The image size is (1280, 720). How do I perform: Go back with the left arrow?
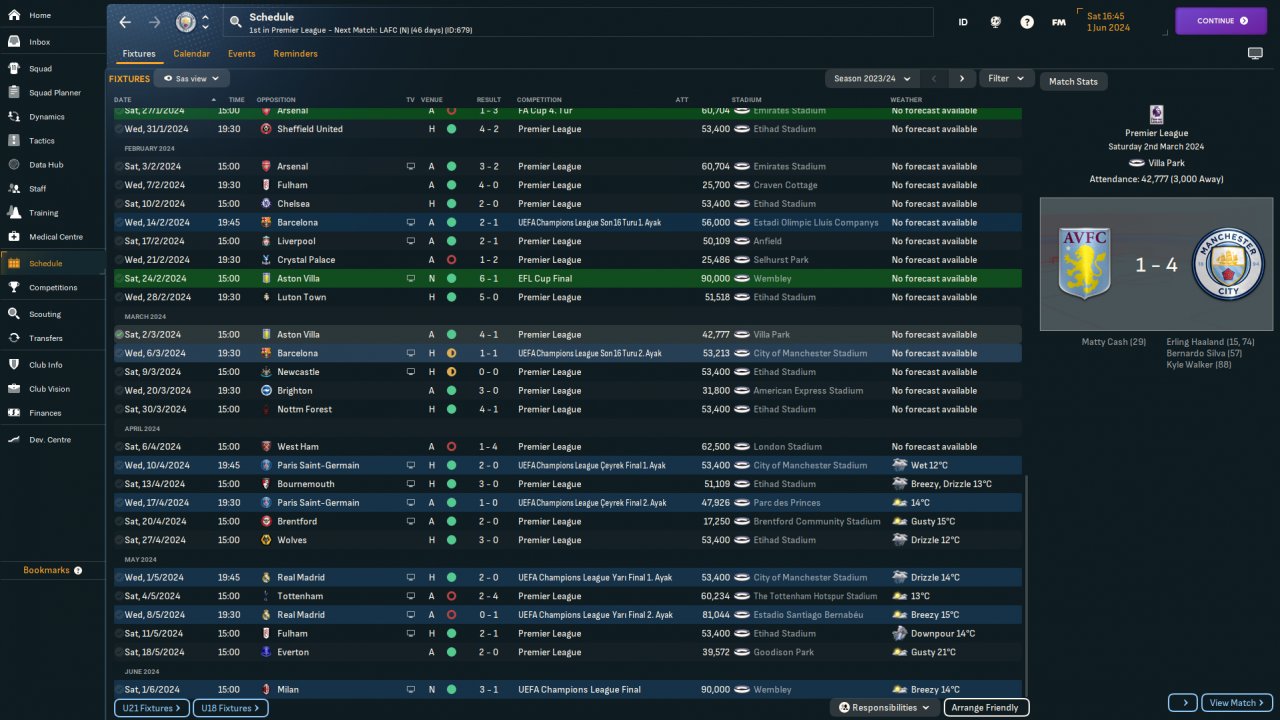click(125, 22)
